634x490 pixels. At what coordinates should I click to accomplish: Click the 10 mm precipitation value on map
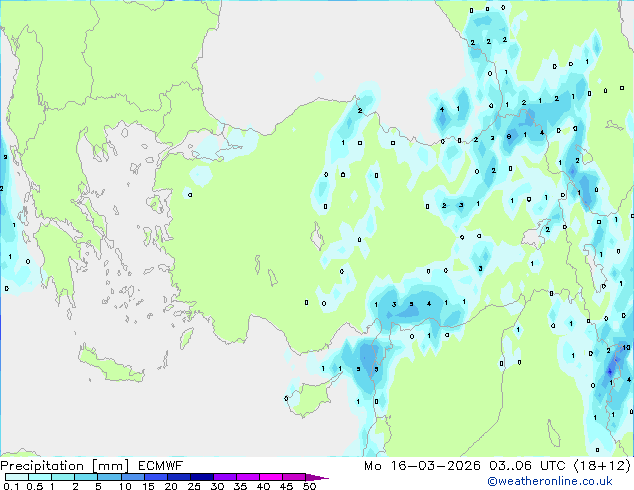pyautogui.click(x=625, y=347)
